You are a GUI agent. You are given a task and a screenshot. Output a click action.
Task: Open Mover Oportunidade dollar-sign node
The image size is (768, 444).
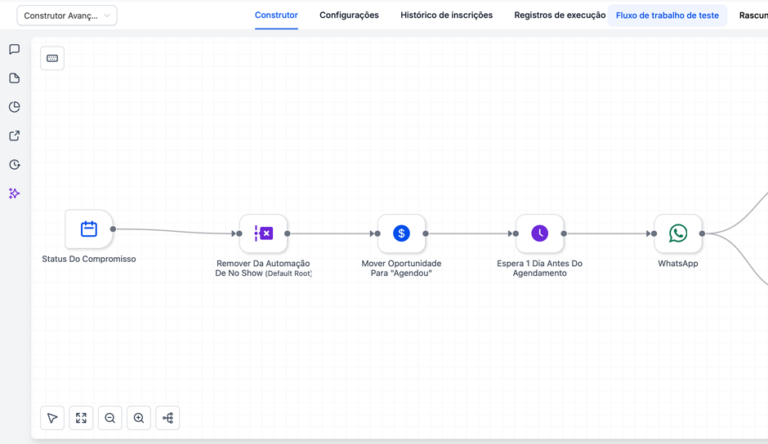[401, 233]
